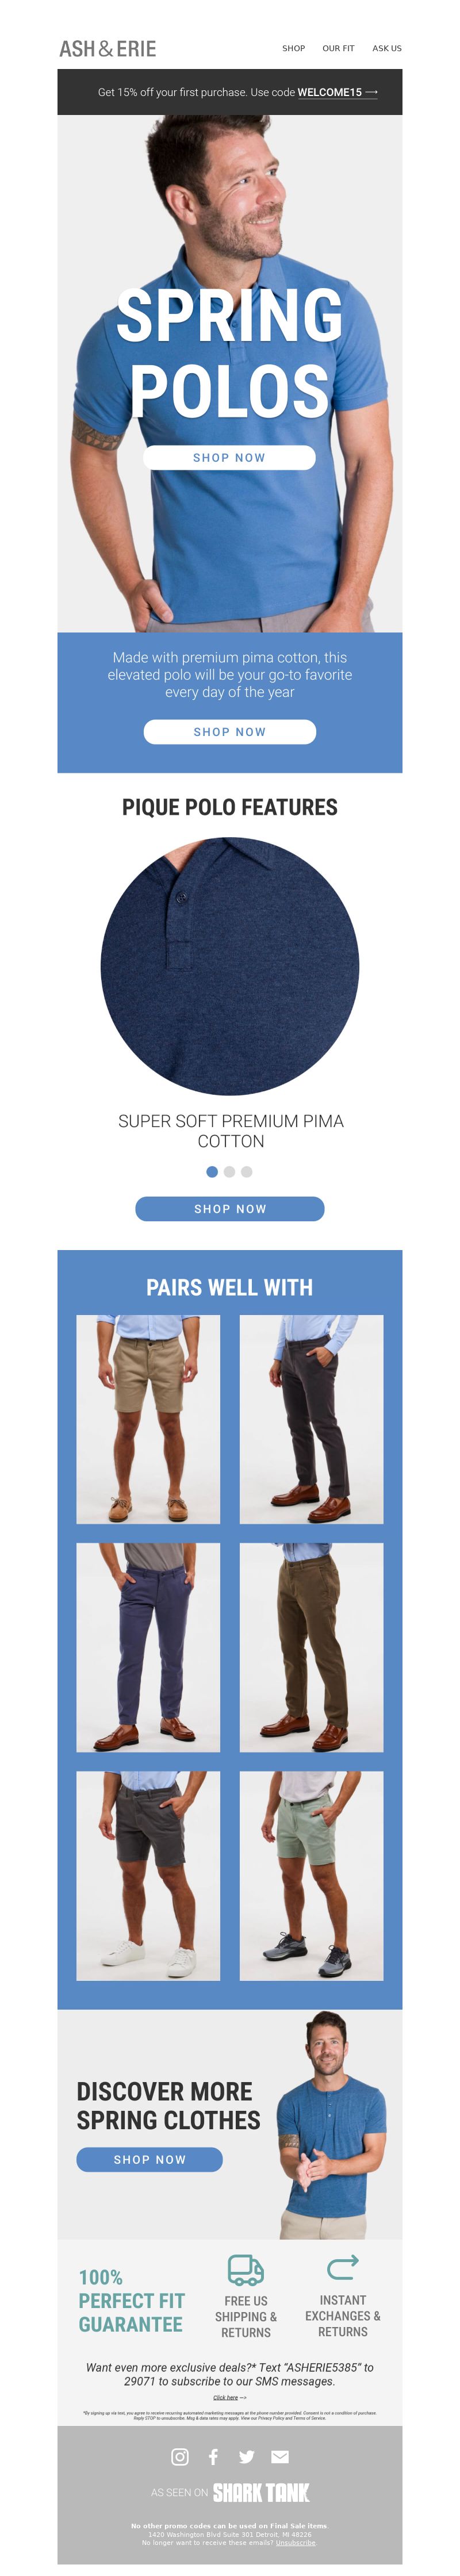The height and width of the screenshot is (2576, 460).
Task: Select the second carousel dot
Action: pos(230,1171)
